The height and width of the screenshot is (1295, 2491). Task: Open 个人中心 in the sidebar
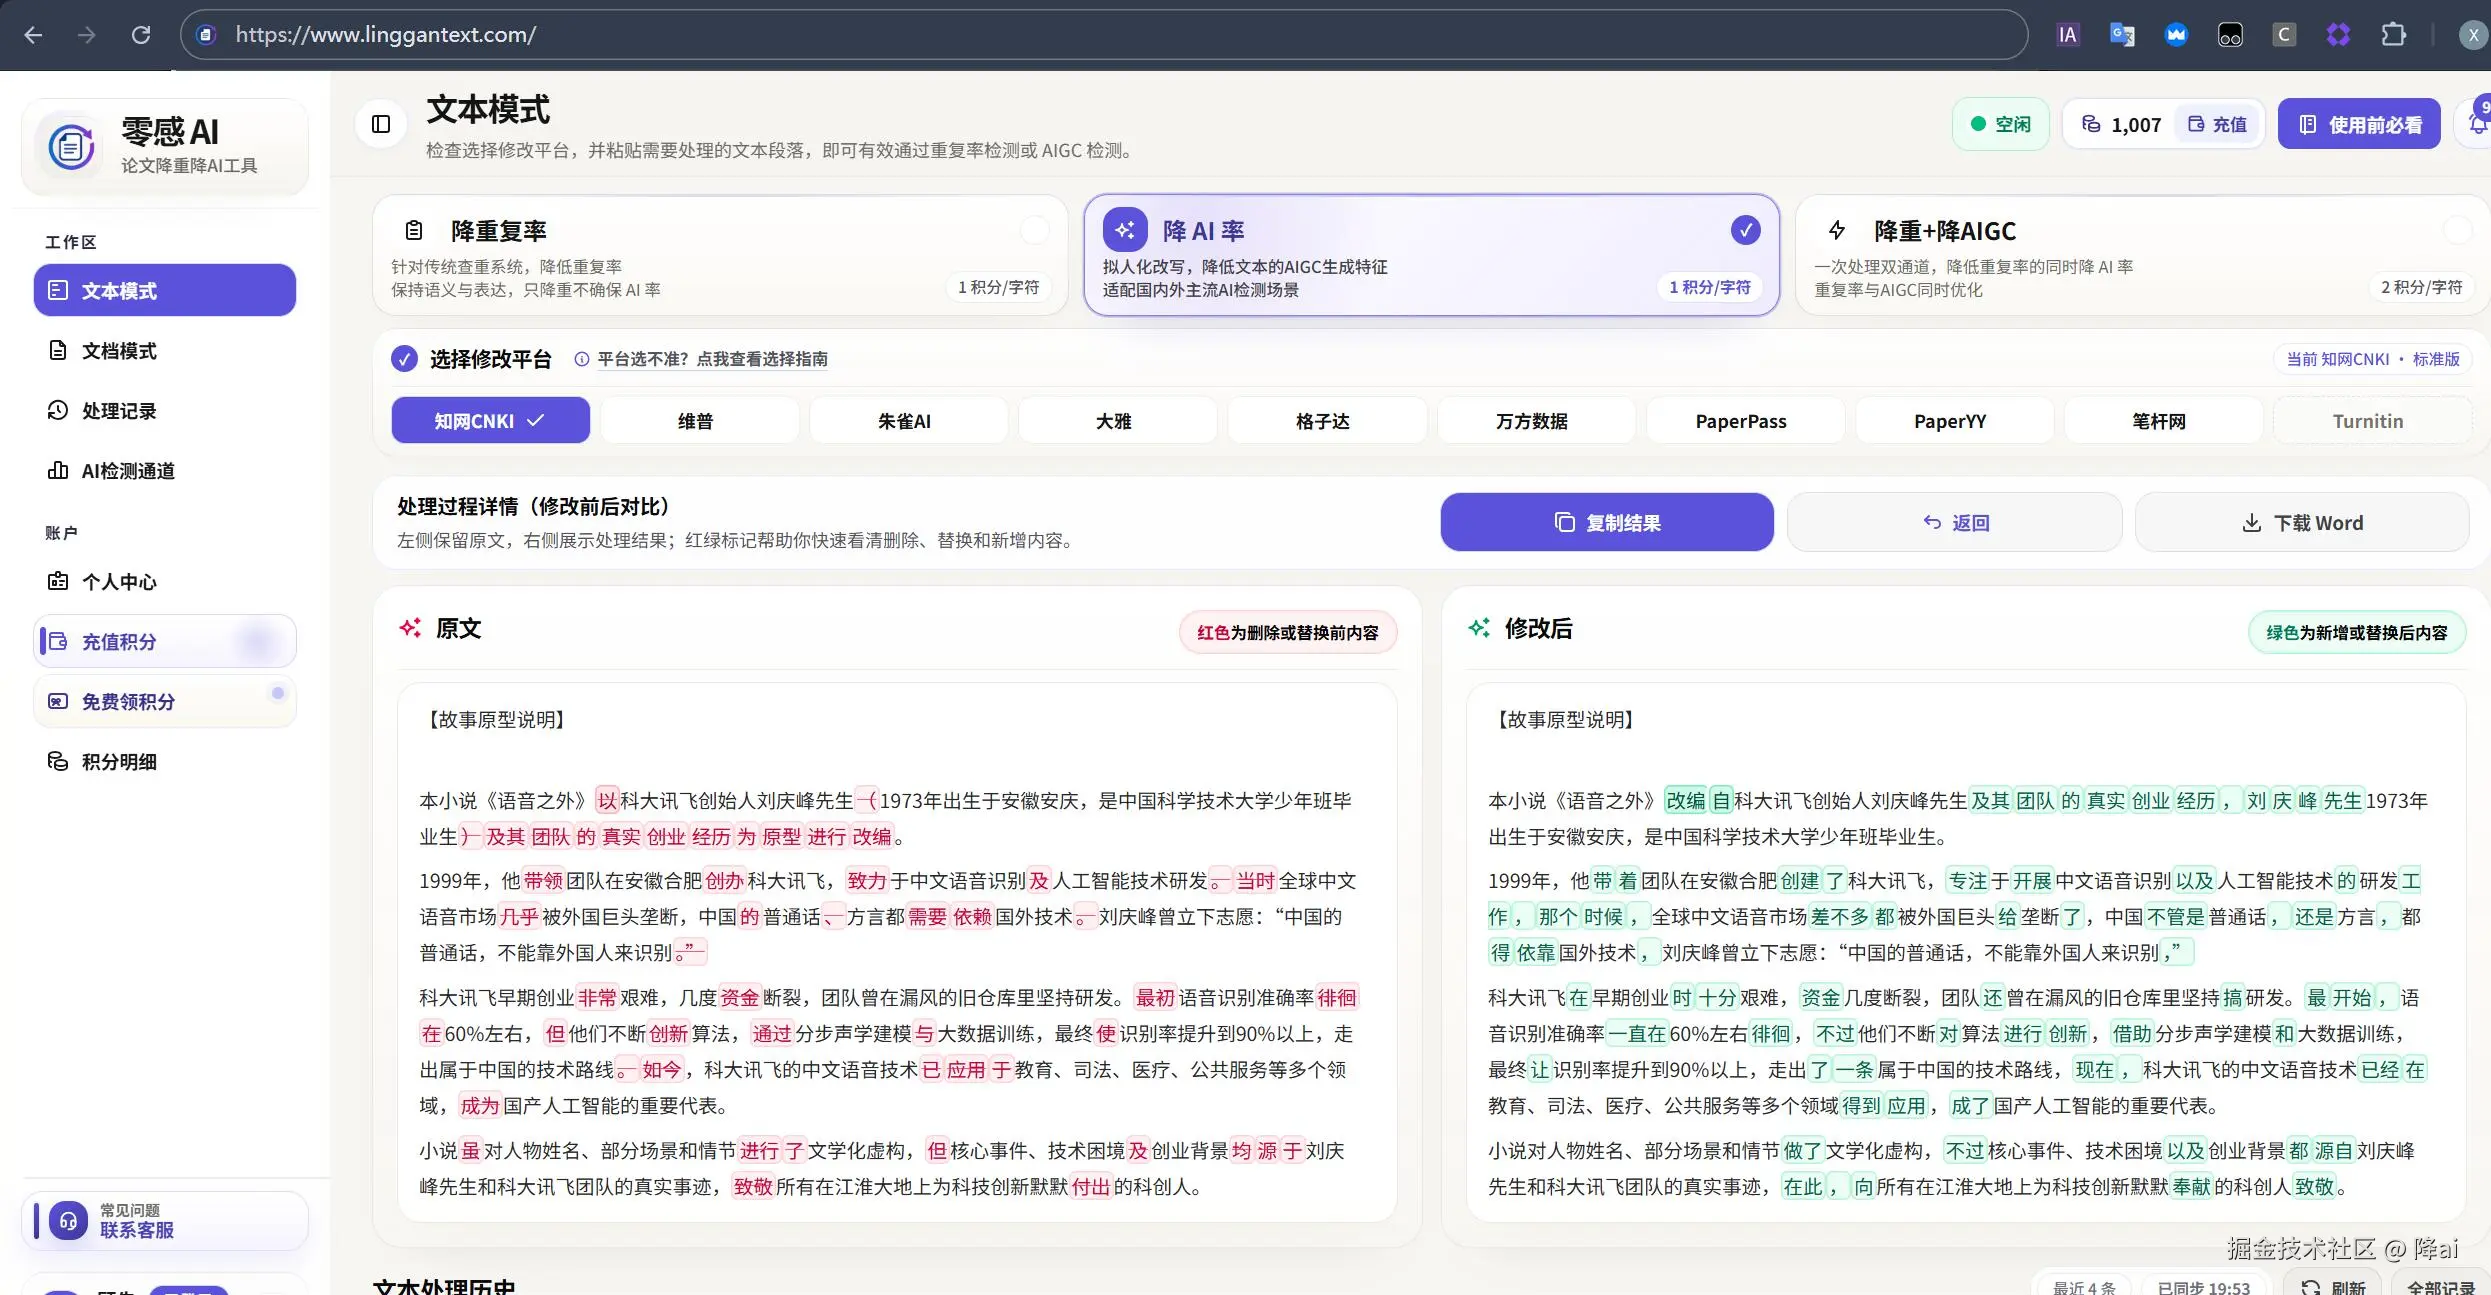pyautogui.click(x=165, y=581)
